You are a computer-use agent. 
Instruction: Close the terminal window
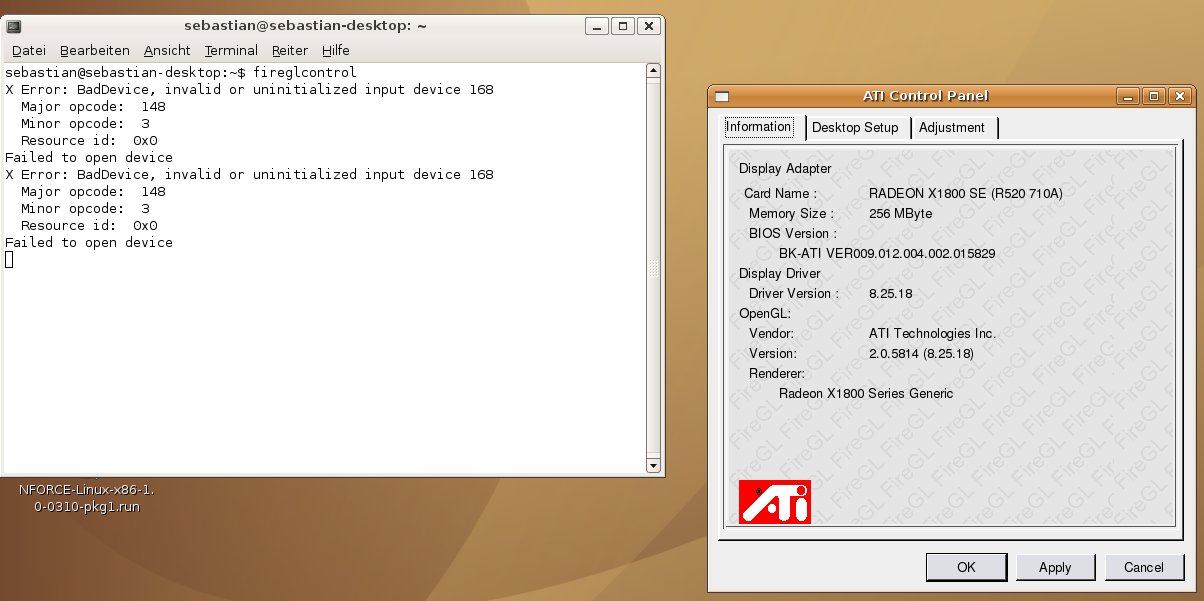point(649,26)
